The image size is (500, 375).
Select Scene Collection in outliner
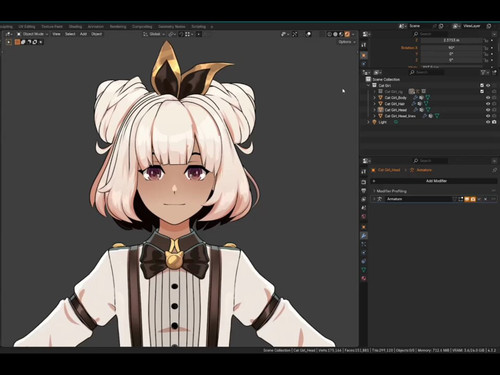386,79
